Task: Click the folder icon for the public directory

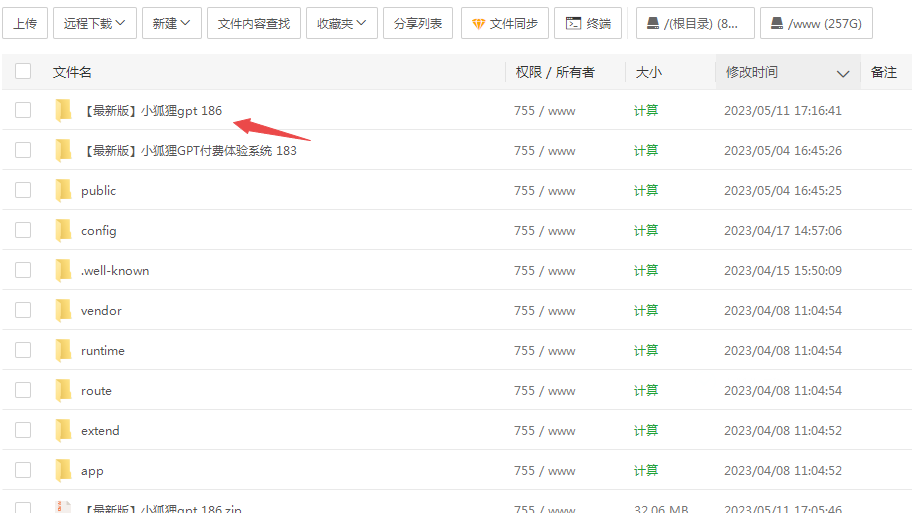Action: (64, 190)
